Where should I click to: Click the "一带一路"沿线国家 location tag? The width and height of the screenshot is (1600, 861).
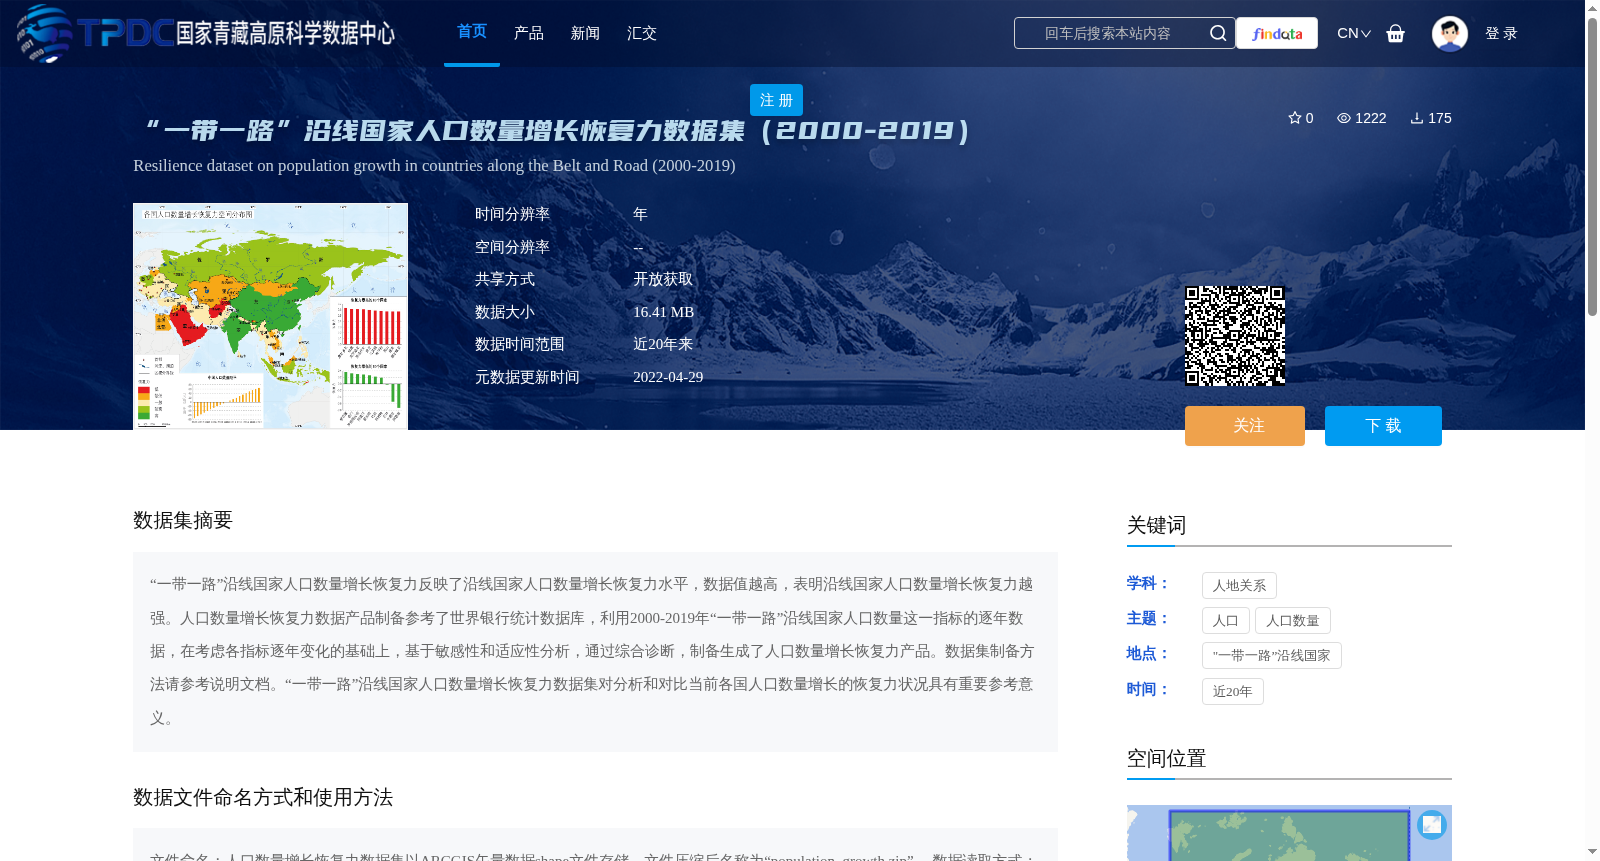point(1271,656)
